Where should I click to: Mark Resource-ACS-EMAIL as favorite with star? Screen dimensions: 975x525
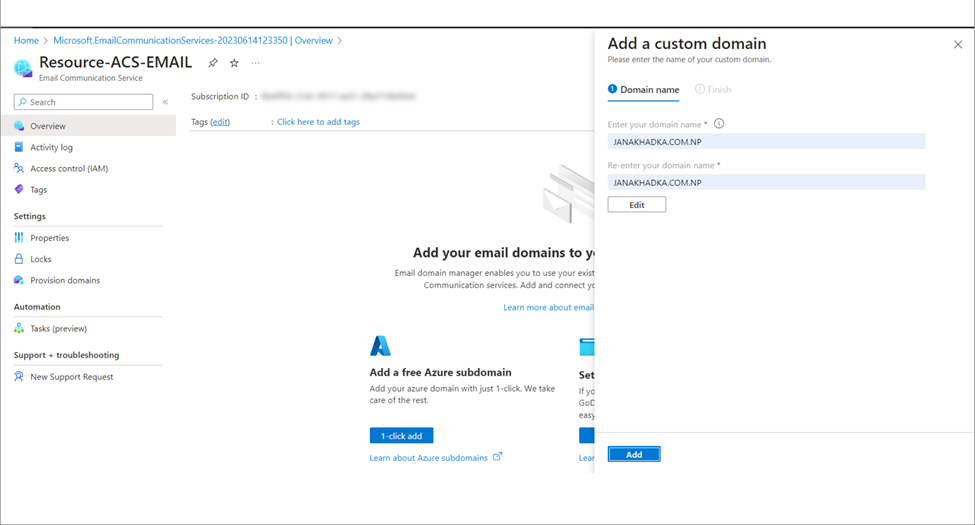234,63
